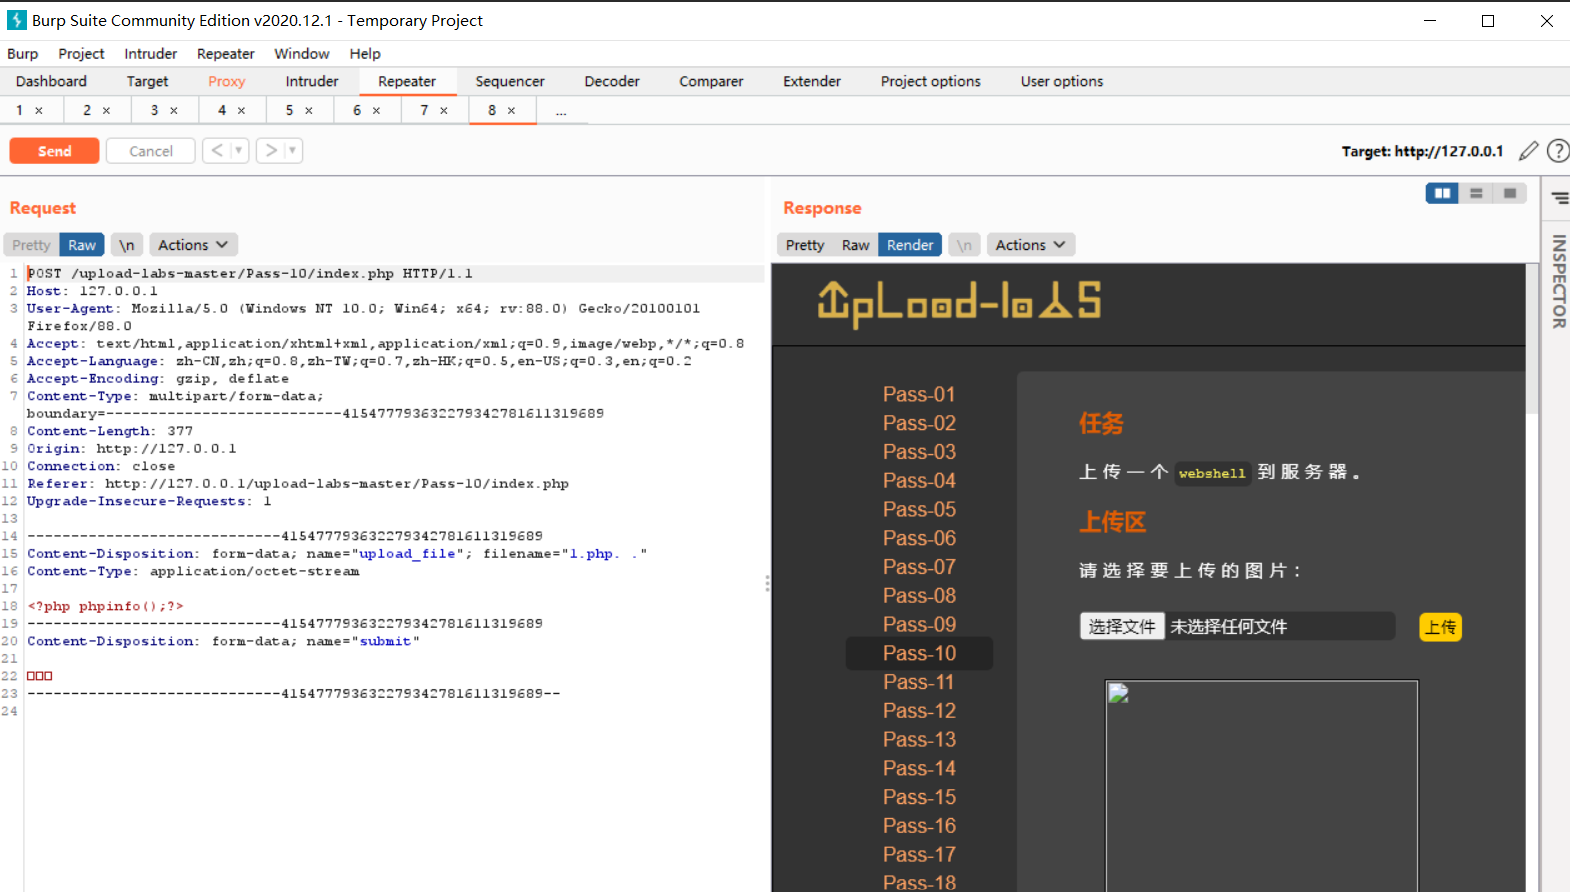Switch to the Decoder tab
Image resolution: width=1570 pixels, height=892 pixels.
tap(612, 82)
